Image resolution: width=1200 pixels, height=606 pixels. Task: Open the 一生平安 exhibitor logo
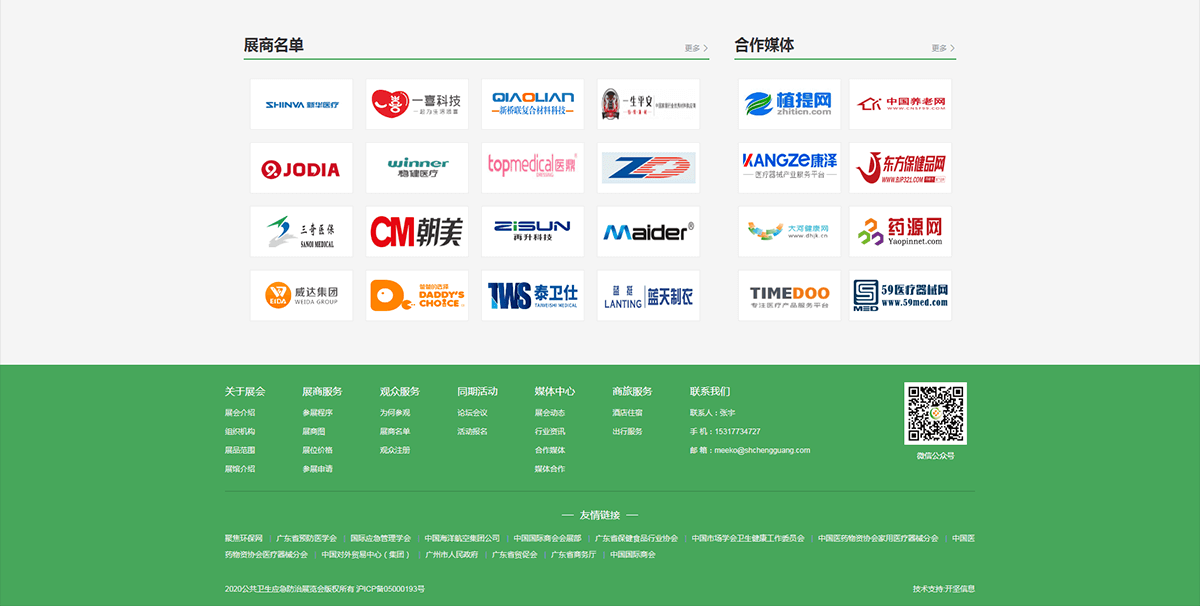649,104
